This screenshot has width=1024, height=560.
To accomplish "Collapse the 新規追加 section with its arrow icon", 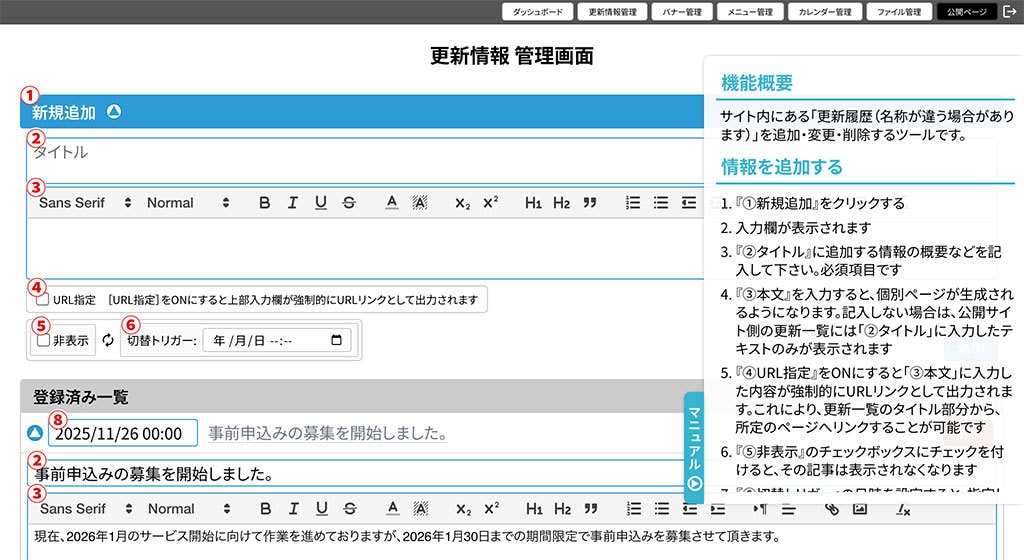I will 114,112.
